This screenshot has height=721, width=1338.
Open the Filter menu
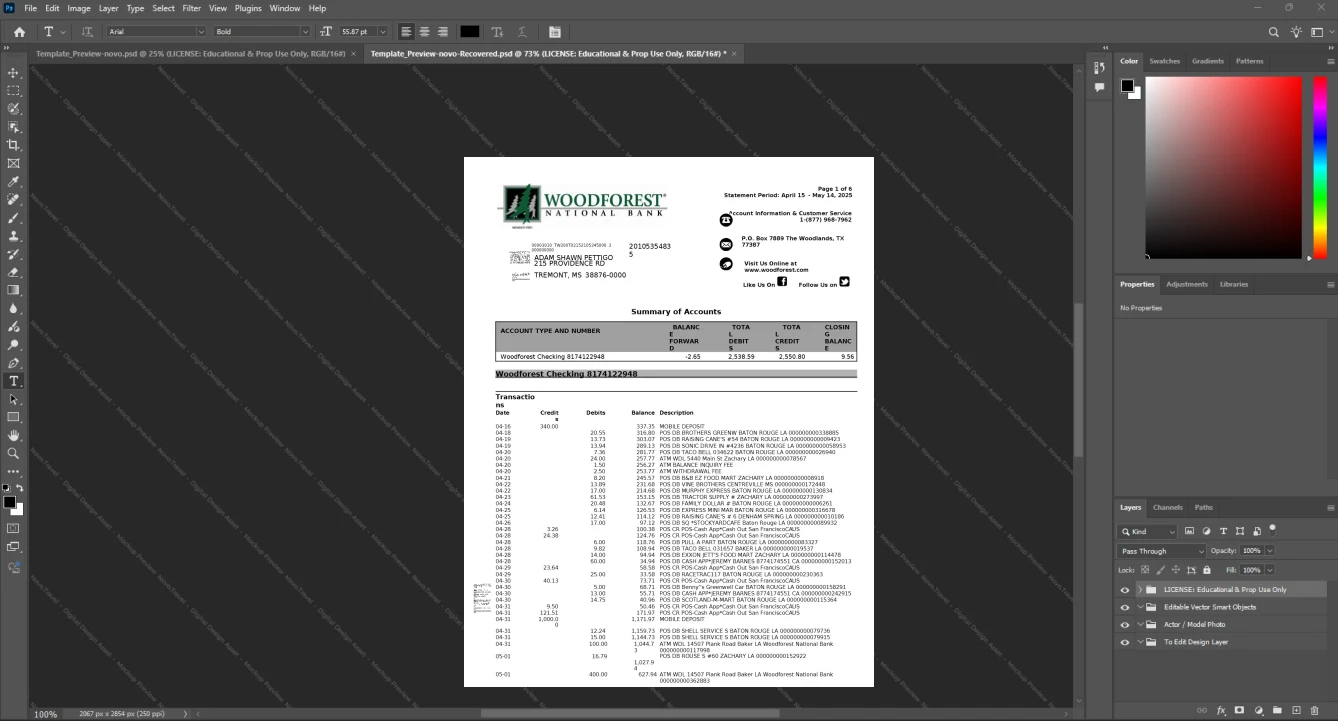point(191,8)
